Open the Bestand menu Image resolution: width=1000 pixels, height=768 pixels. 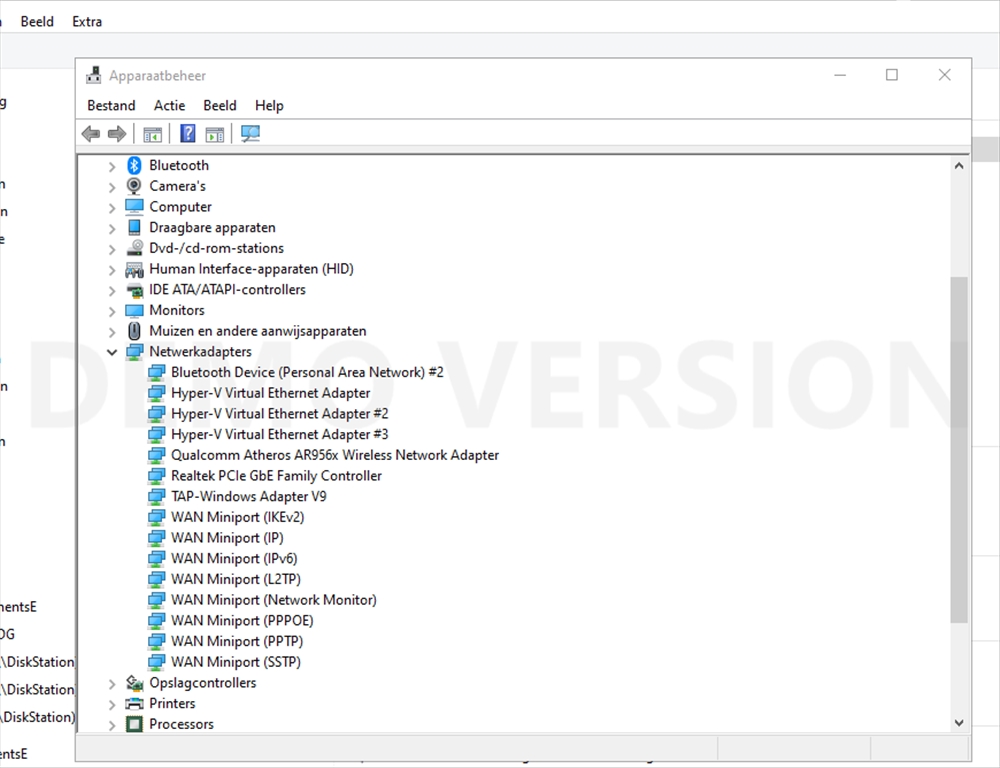tap(111, 105)
